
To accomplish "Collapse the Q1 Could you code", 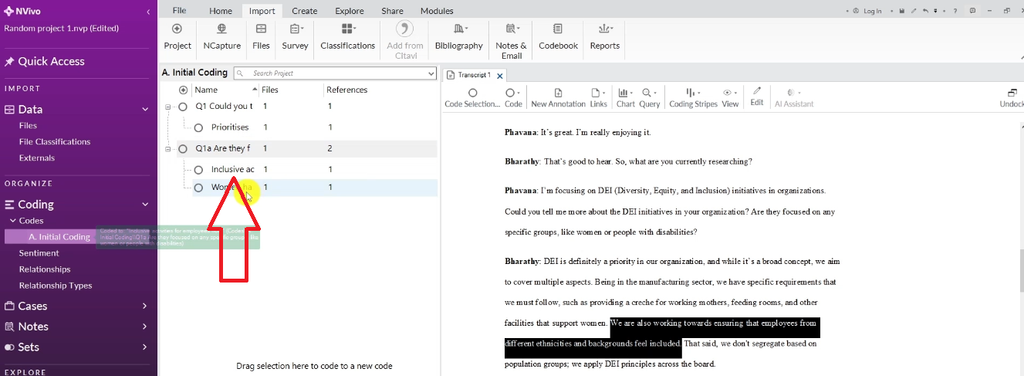I will (x=168, y=106).
